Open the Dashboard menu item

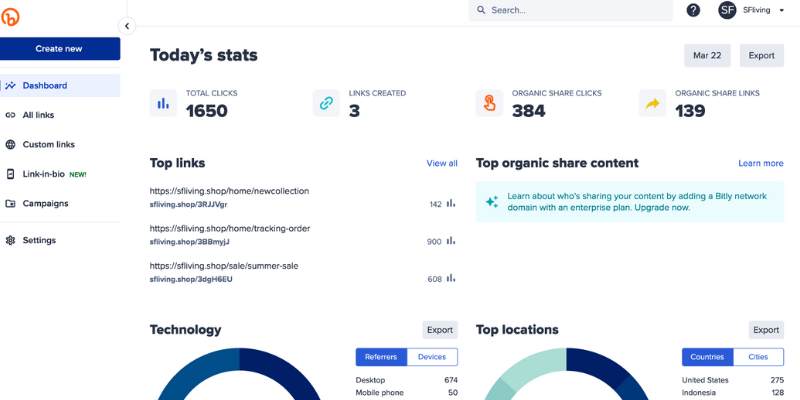(60, 86)
